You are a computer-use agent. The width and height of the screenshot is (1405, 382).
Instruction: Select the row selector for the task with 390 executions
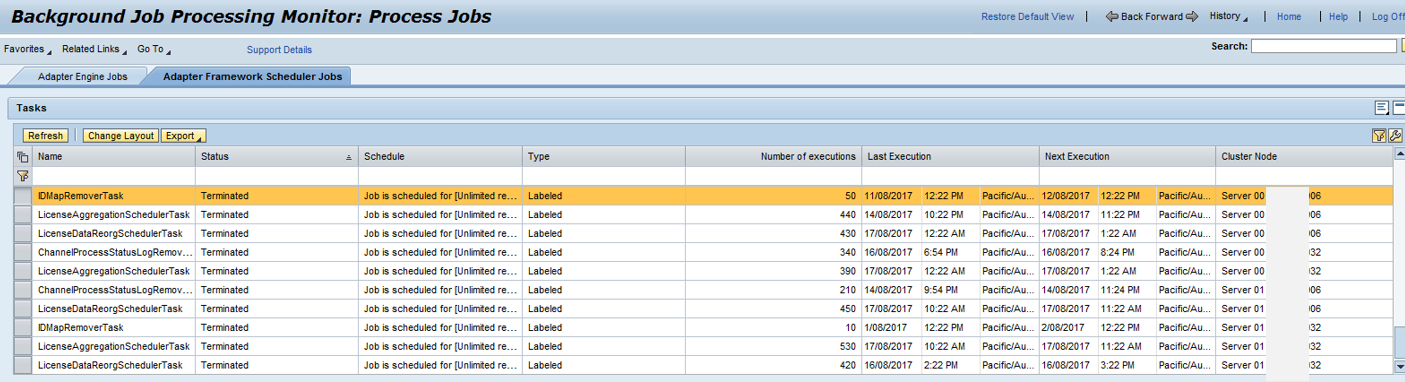23,271
